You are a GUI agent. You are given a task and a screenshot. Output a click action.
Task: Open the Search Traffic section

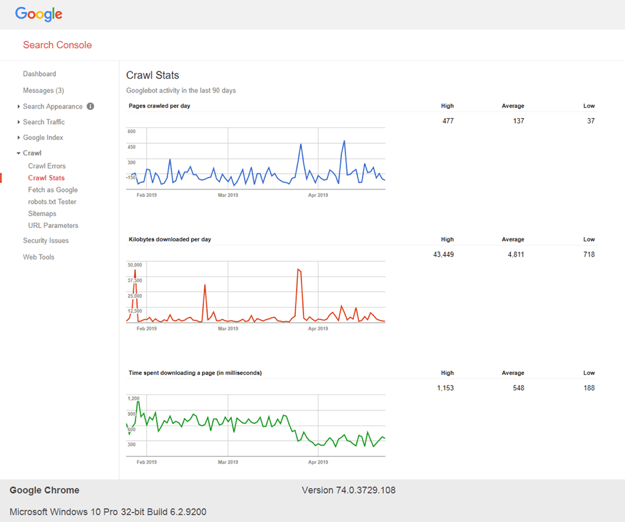pyautogui.click(x=44, y=122)
